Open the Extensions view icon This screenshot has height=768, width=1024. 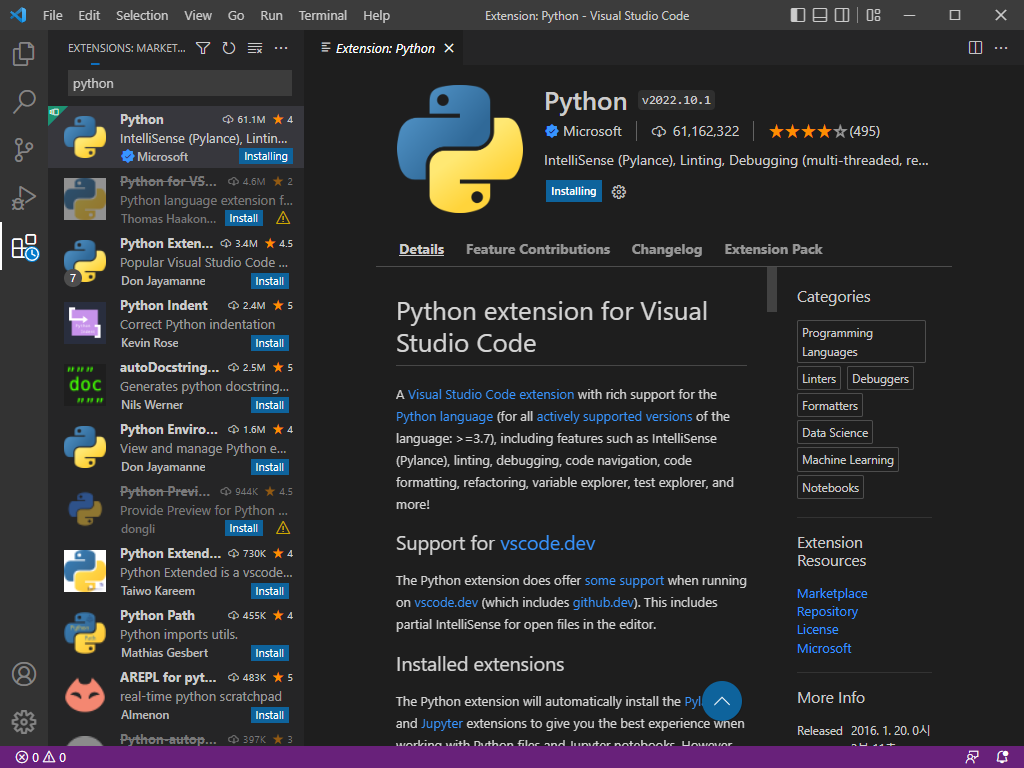coord(25,247)
